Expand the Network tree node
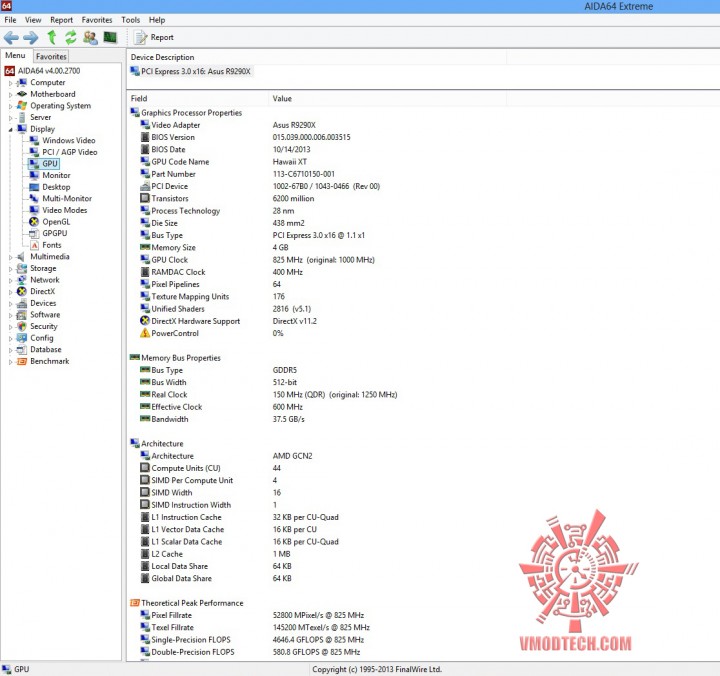This screenshot has width=720, height=676. (10, 280)
